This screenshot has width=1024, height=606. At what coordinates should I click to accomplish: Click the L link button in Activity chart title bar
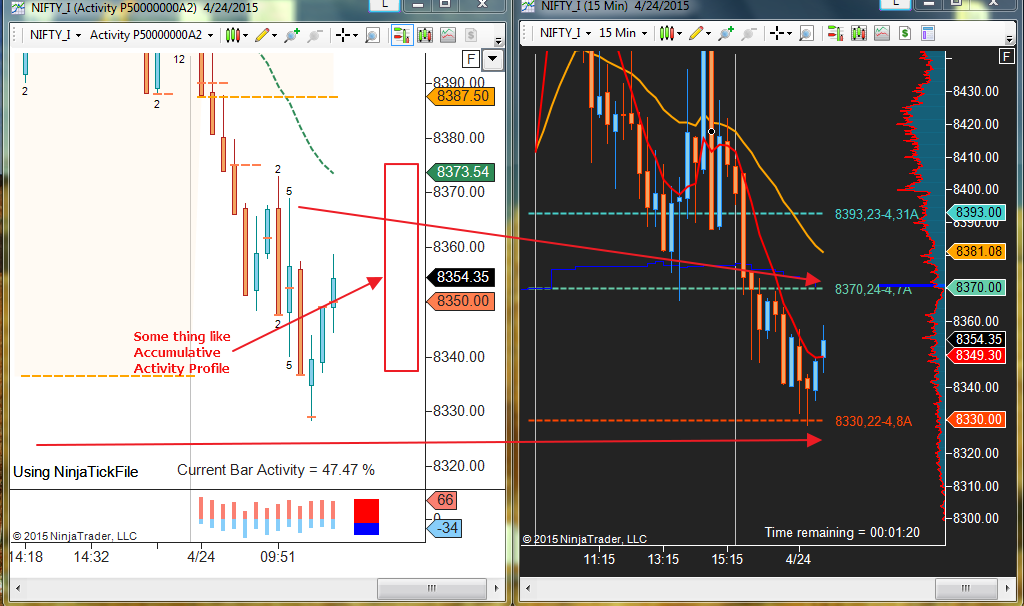tap(385, 5)
